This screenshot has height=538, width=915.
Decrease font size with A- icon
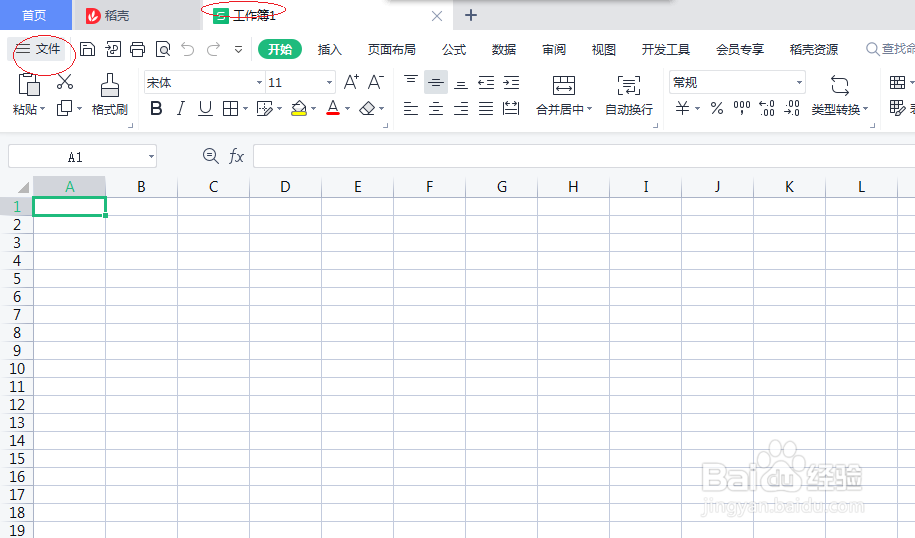376,82
